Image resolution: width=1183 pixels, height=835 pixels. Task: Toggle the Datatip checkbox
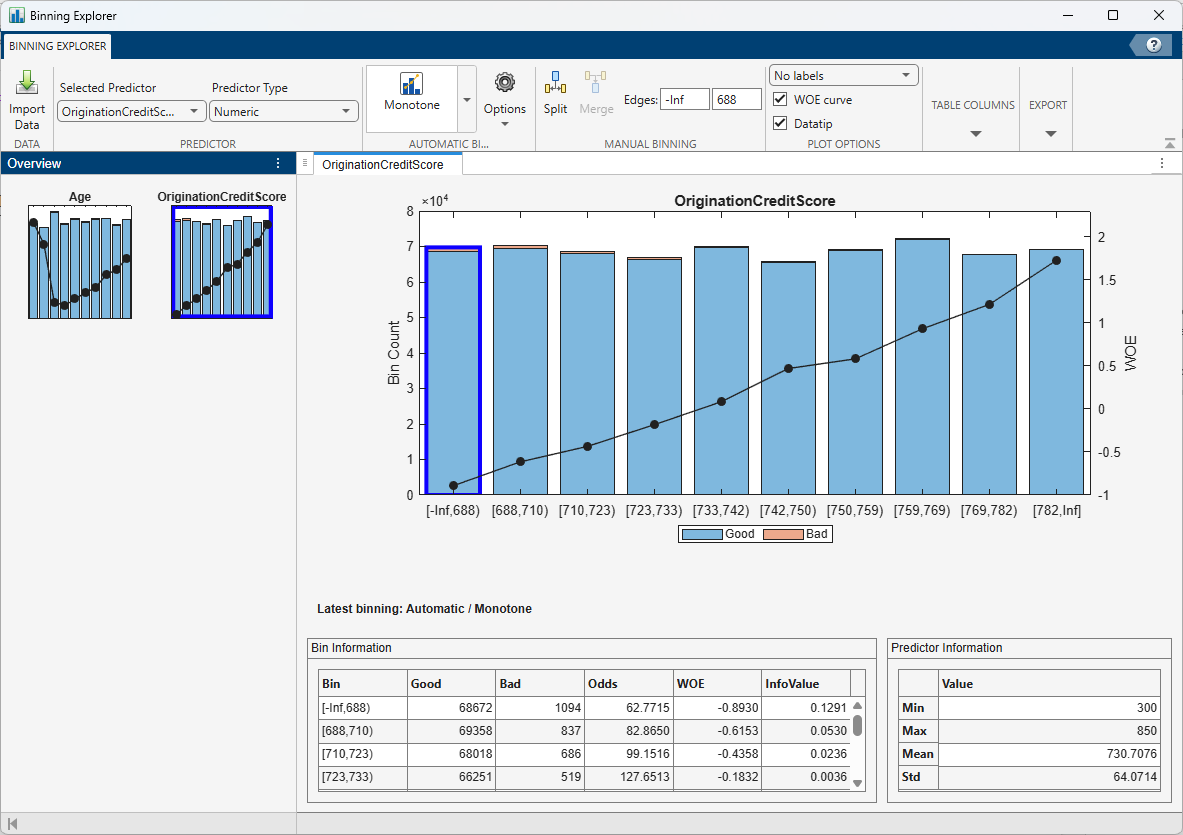[x=780, y=123]
